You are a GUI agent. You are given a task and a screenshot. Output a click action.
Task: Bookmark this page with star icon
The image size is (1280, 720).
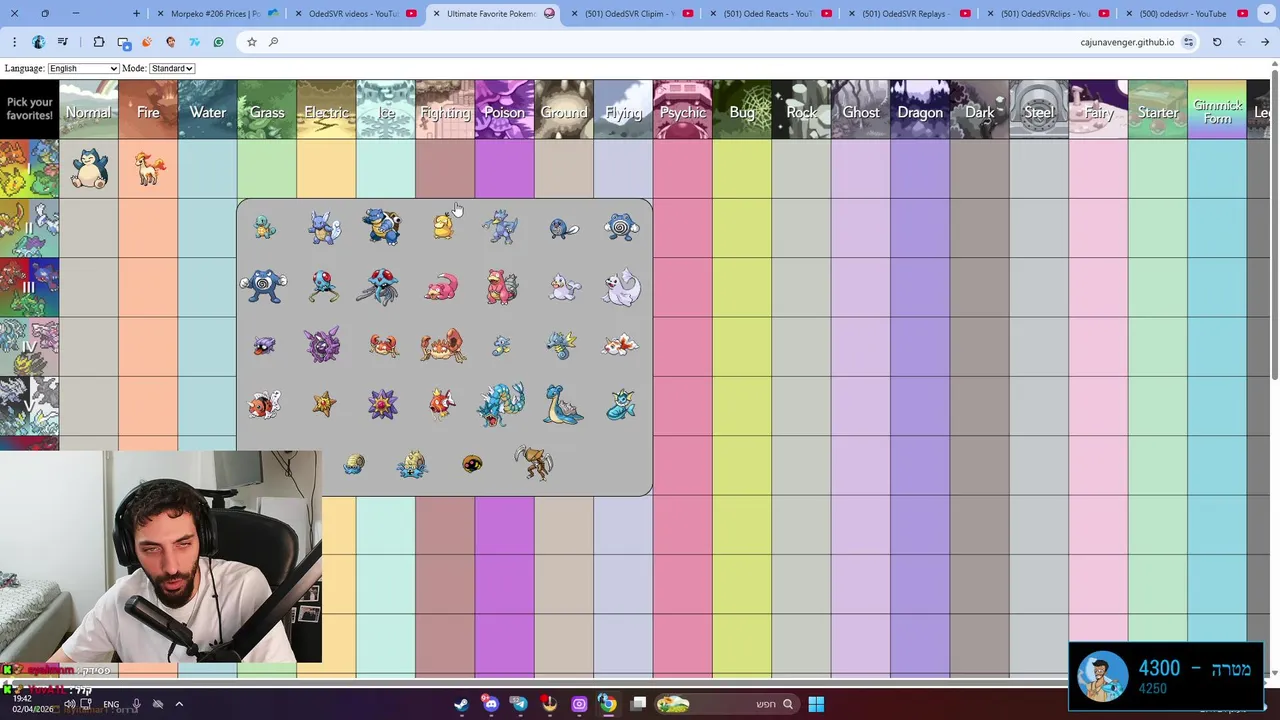coord(251,42)
